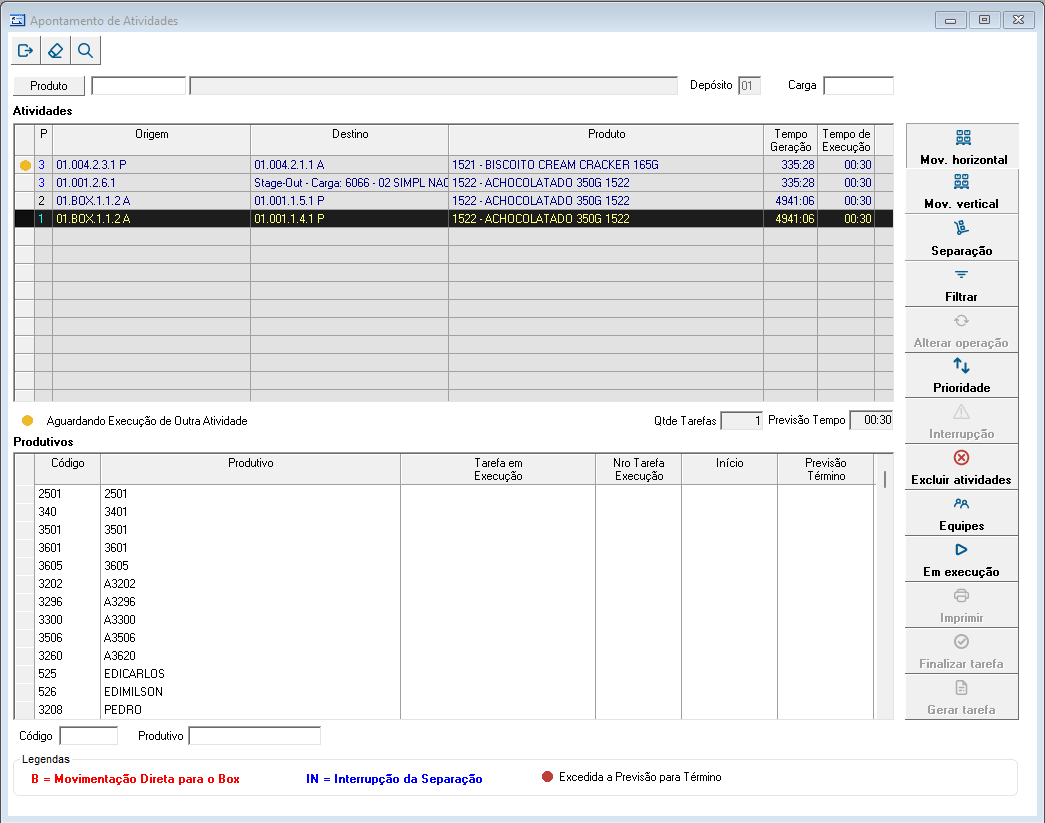Click Finalizar tarefa
This screenshot has height=823, width=1045.
pyautogui.click(x=962, y=651)
